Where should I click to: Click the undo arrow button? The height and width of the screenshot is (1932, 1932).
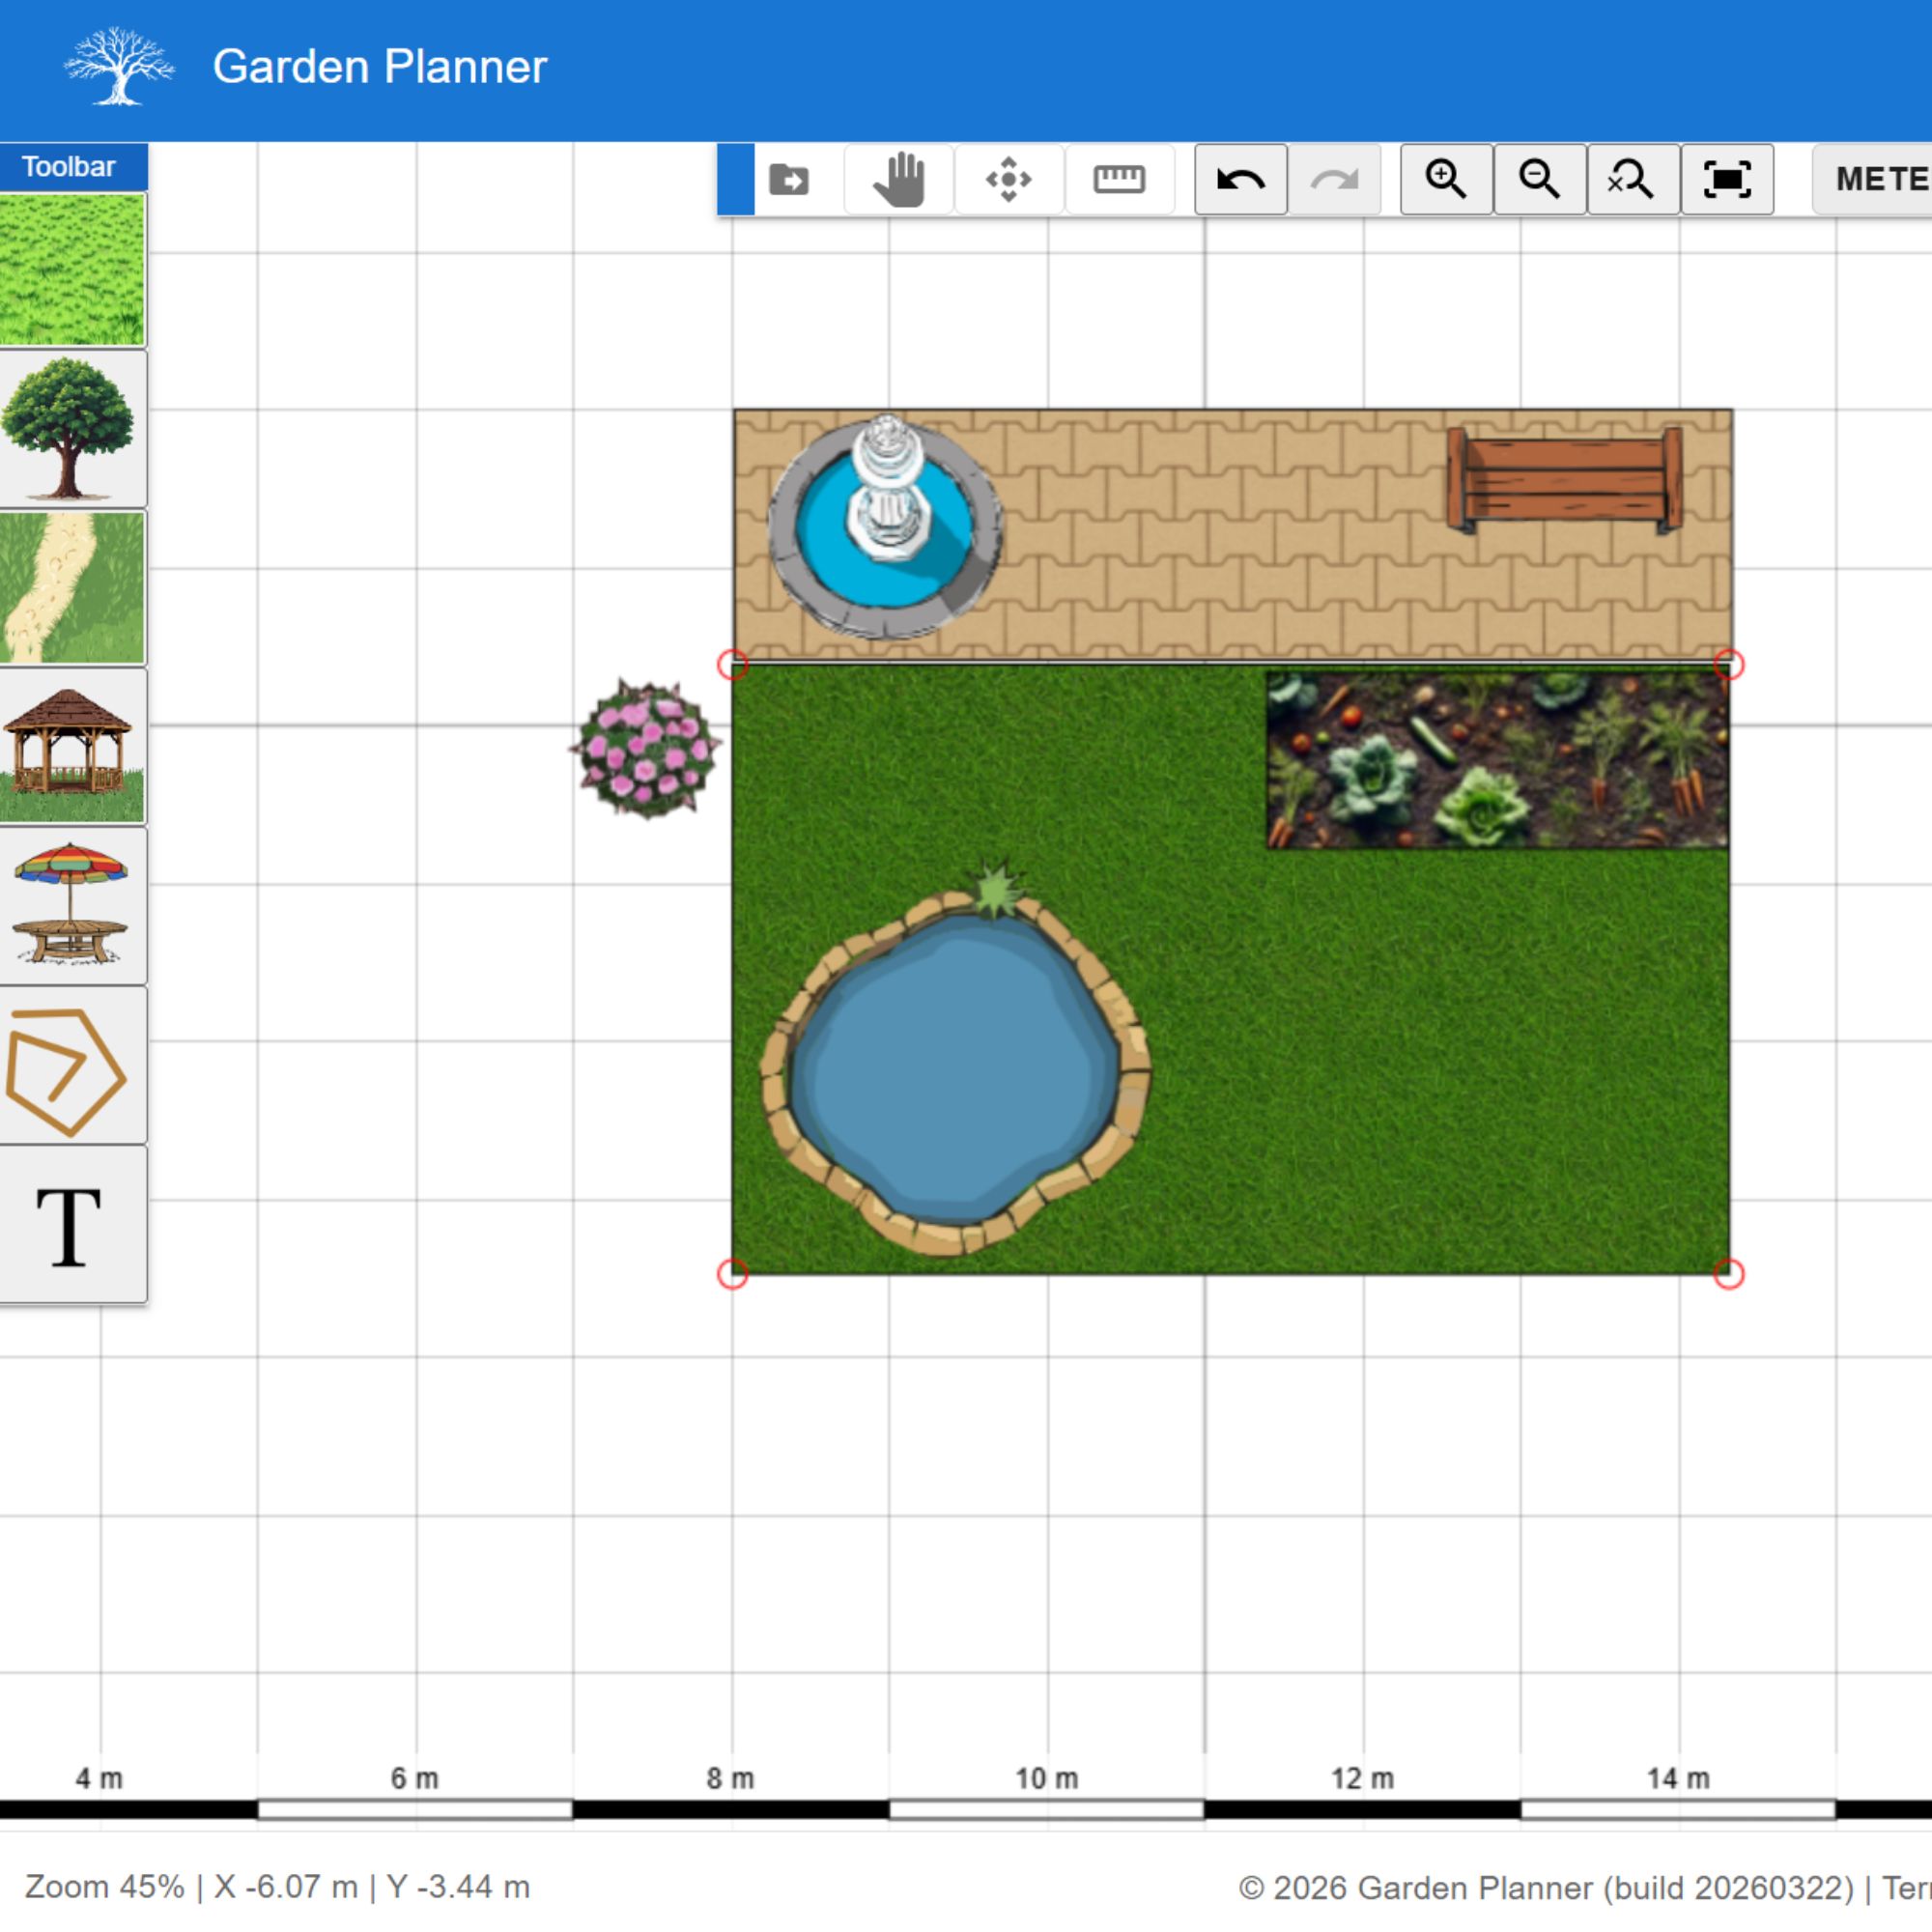(1240, 180)
